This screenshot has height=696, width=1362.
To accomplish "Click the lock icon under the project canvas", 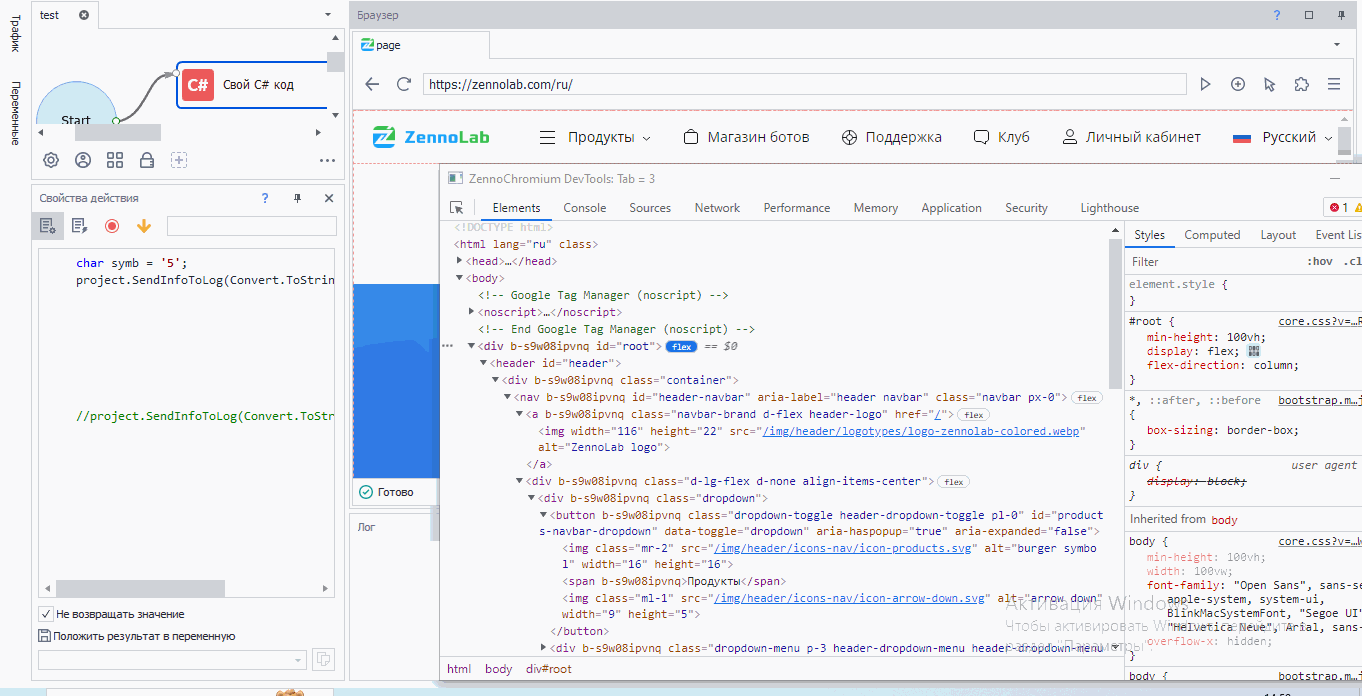I will 147,160.
